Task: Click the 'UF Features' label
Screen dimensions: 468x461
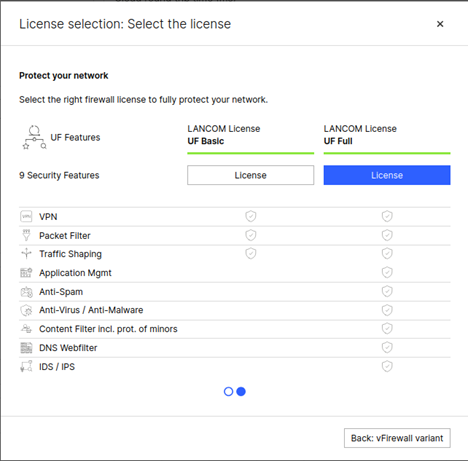Action: [75, 137]
